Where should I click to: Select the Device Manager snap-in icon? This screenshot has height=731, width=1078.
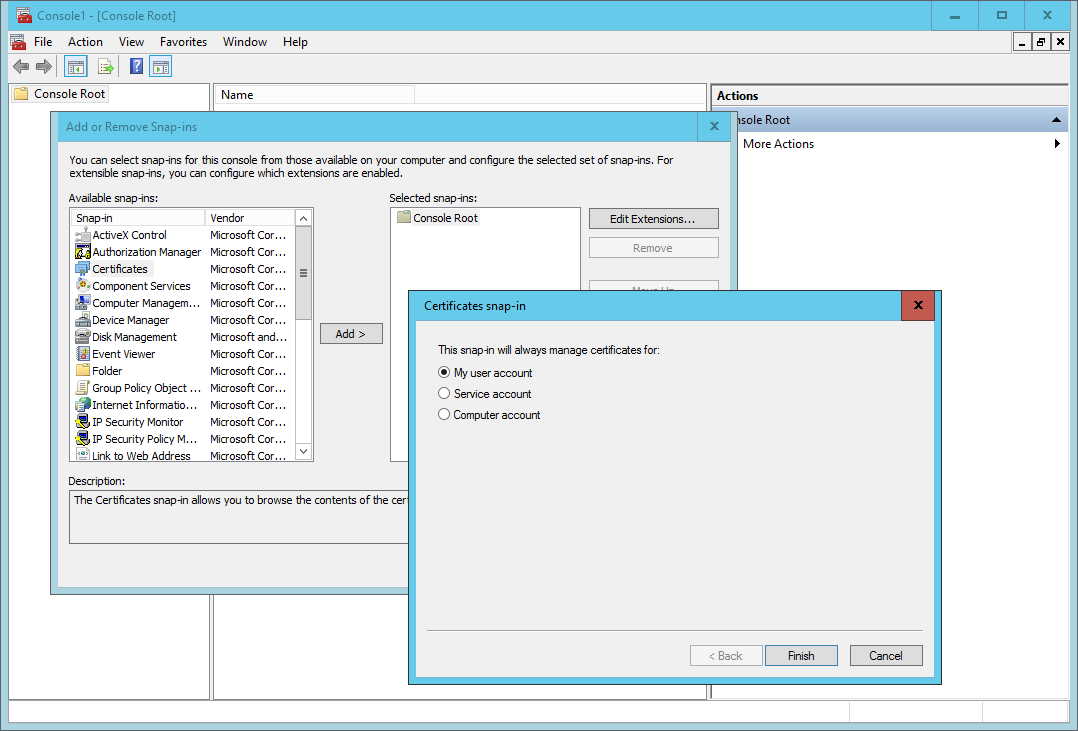[84, 320]
